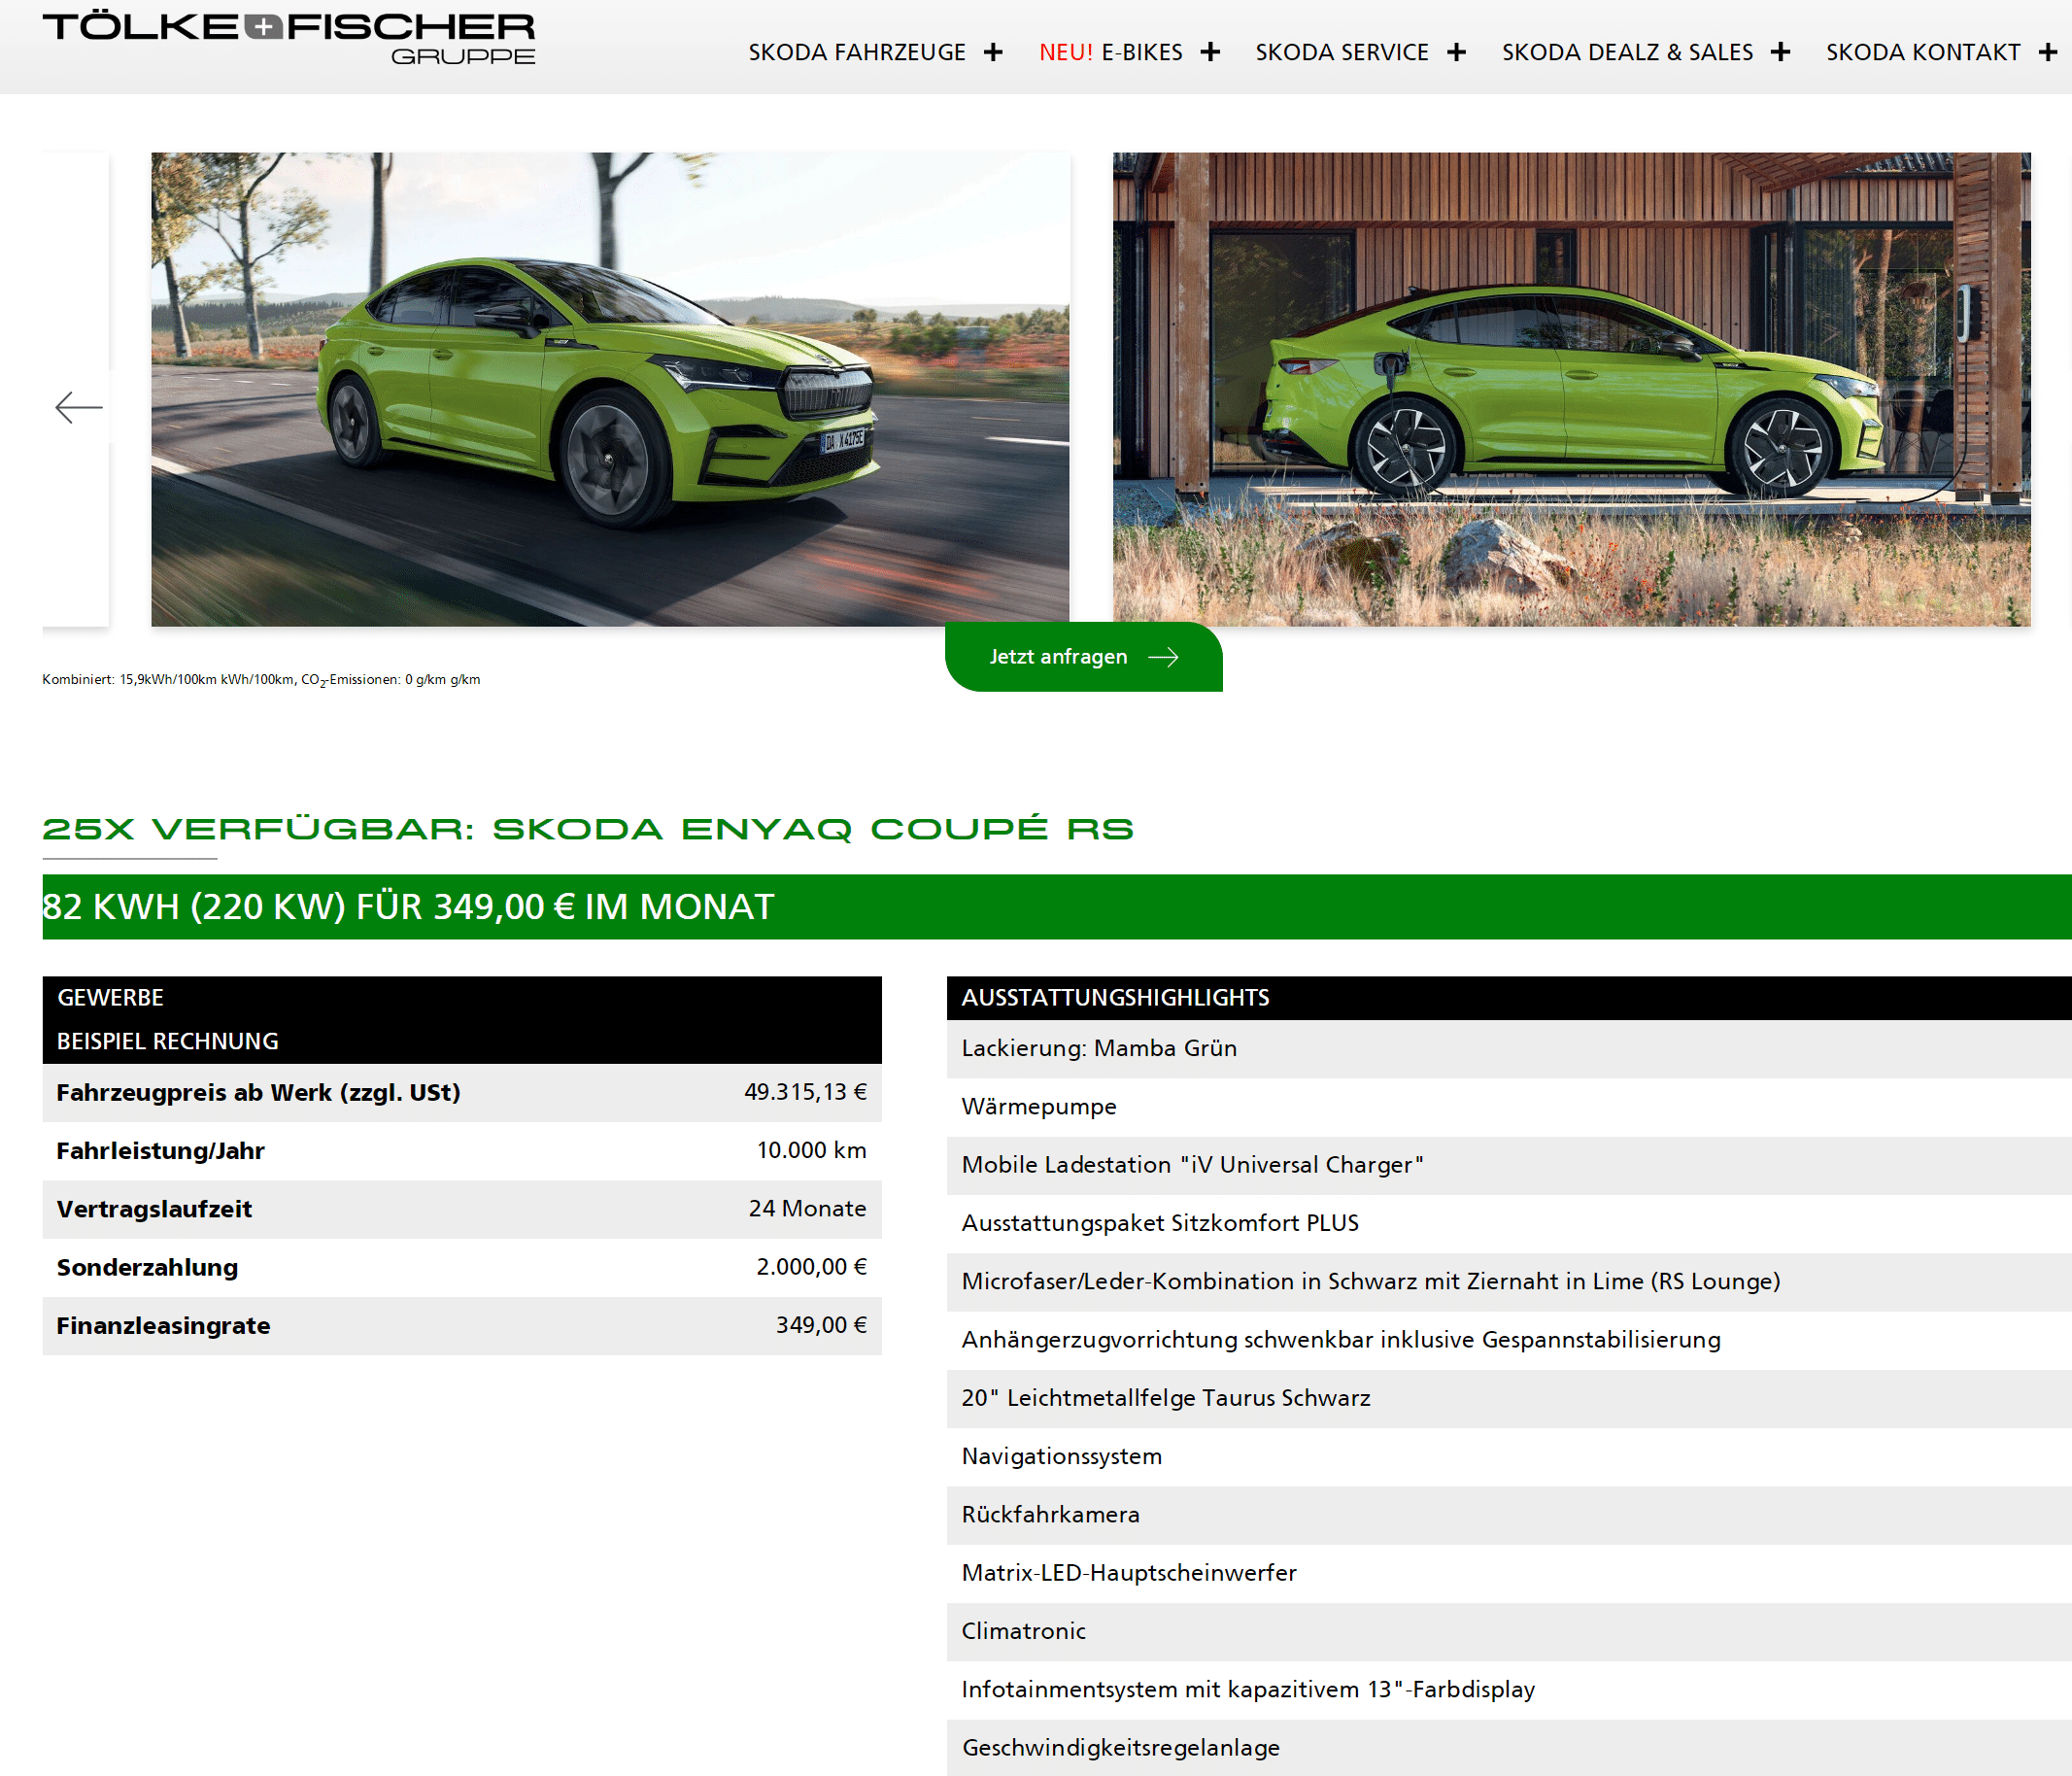The width and height of the screenshot is (2072, 1776).
Task: Select the Climatronic row
Action: tap(1509, 1632)
